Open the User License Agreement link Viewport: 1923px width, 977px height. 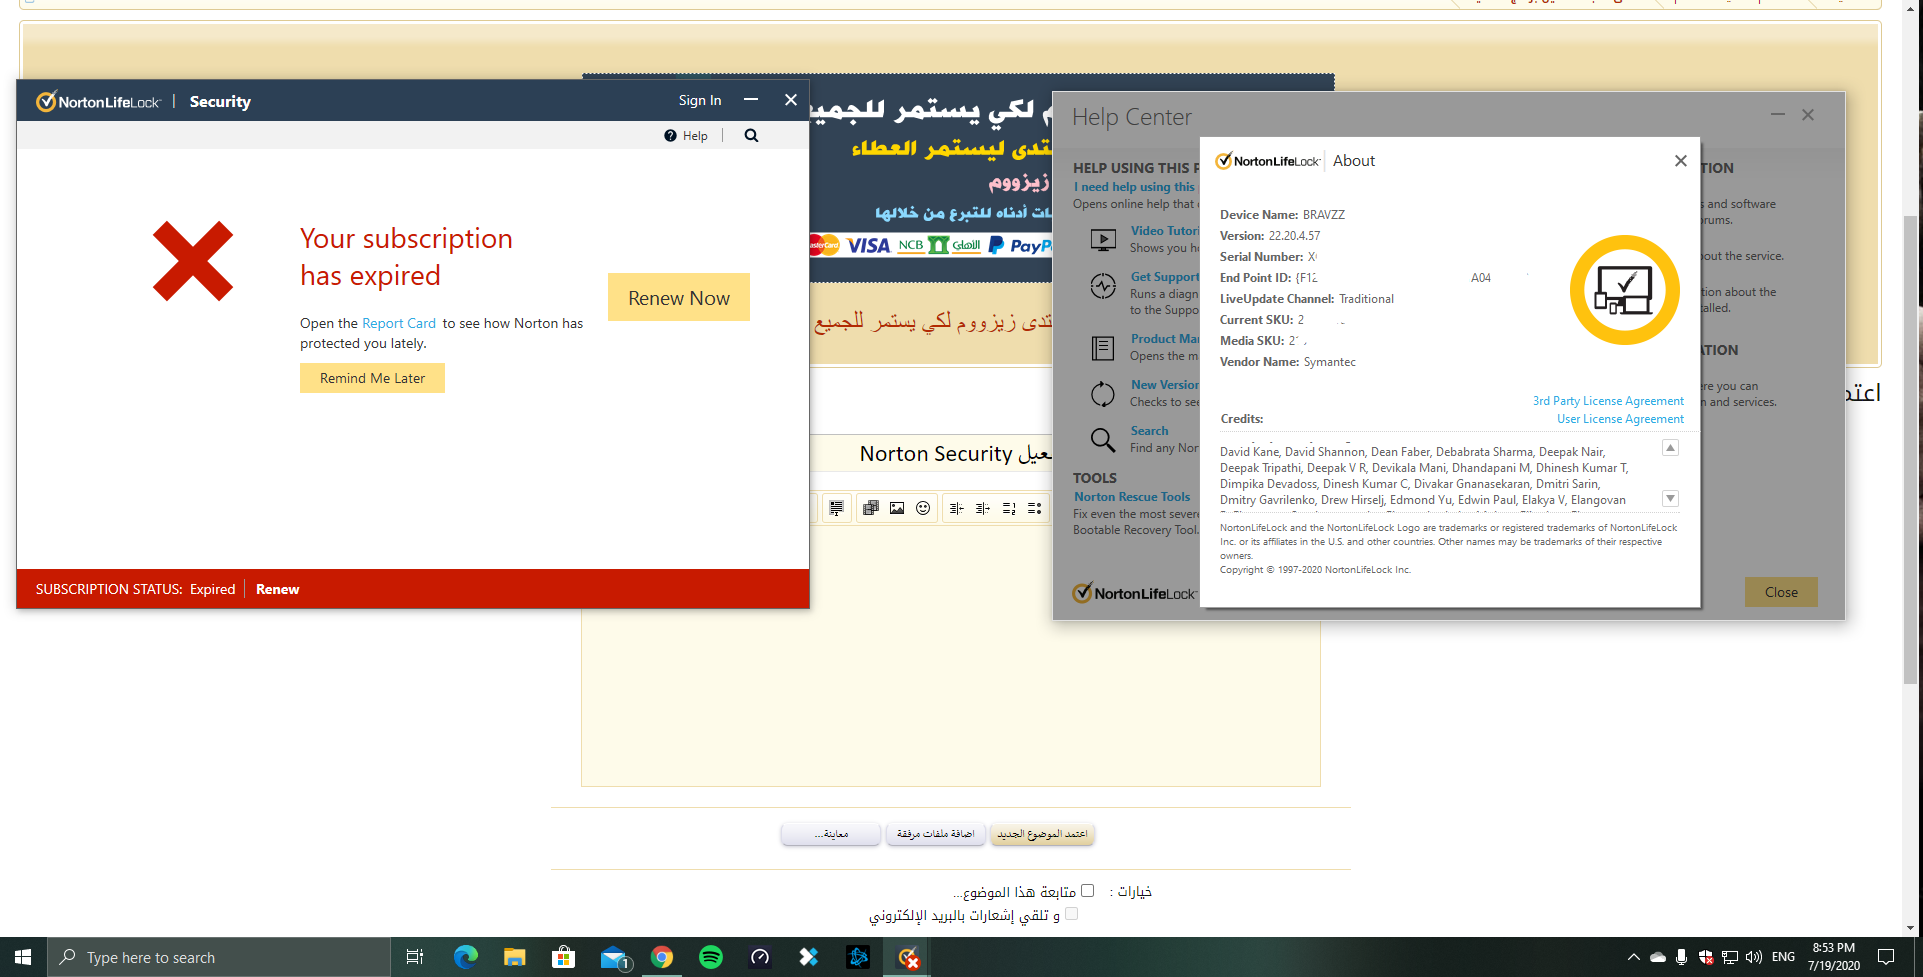click(1620, 419)
